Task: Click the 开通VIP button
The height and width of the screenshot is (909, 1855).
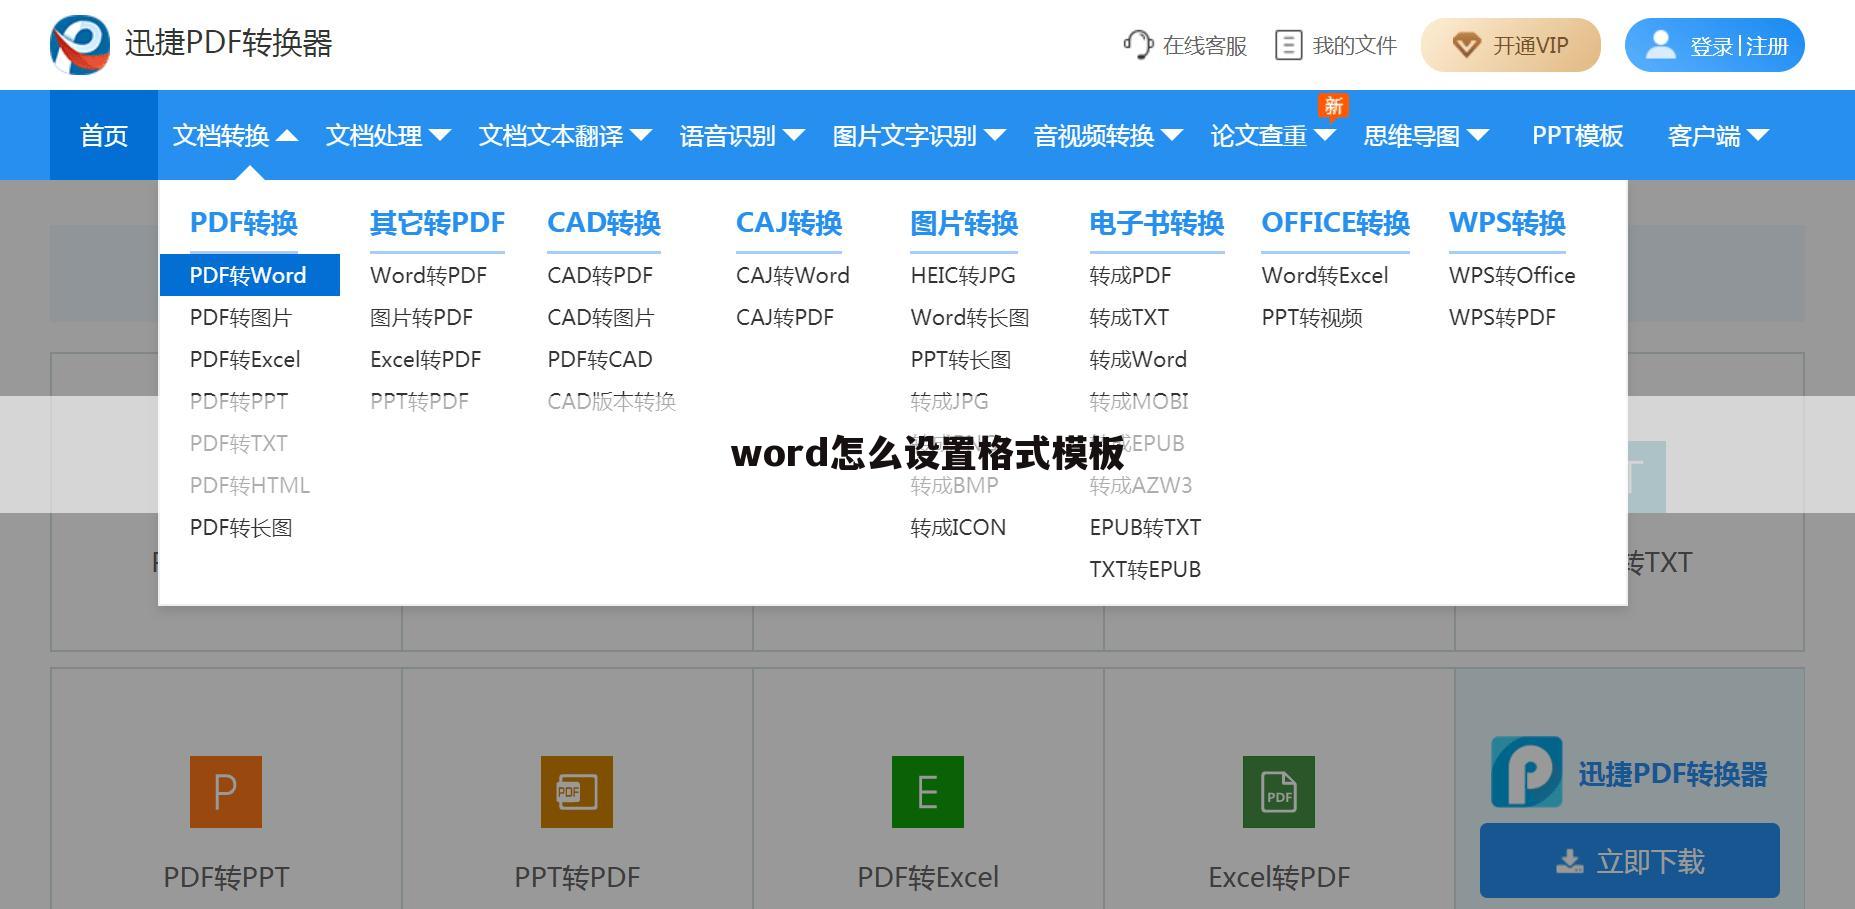Action: [1510, 45]
